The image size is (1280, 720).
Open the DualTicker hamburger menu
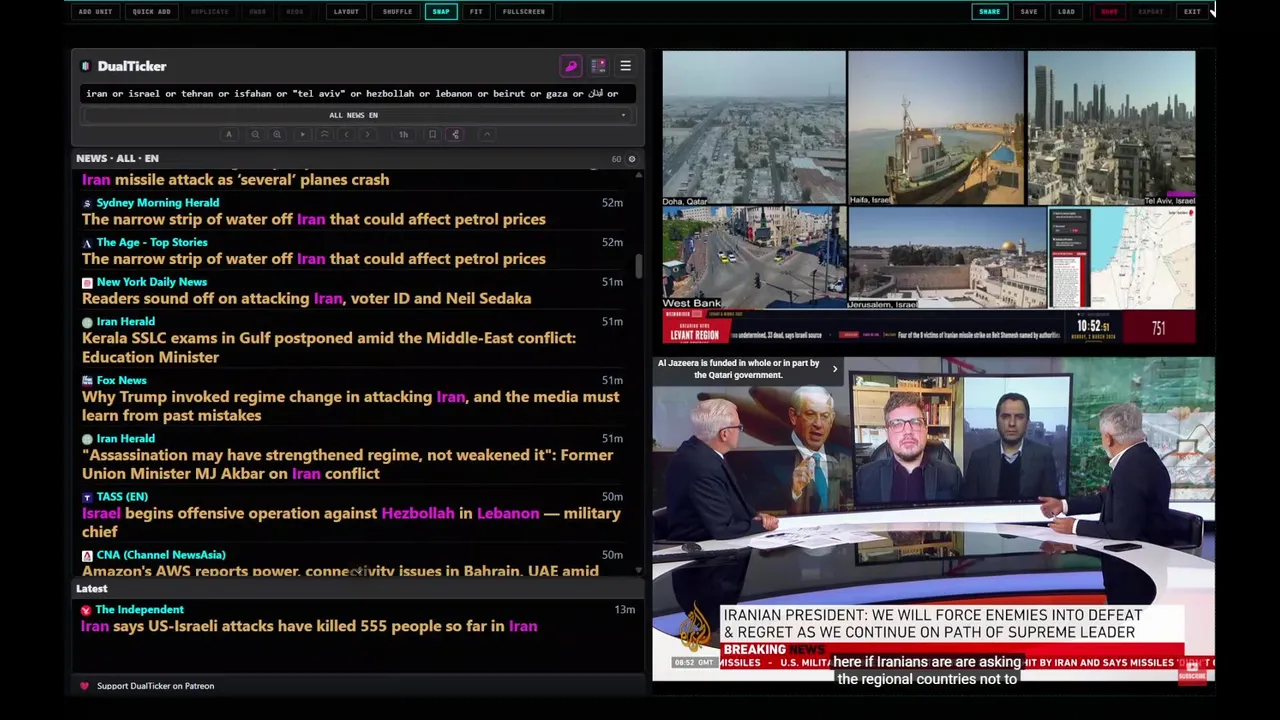click(x=625, y=66)
